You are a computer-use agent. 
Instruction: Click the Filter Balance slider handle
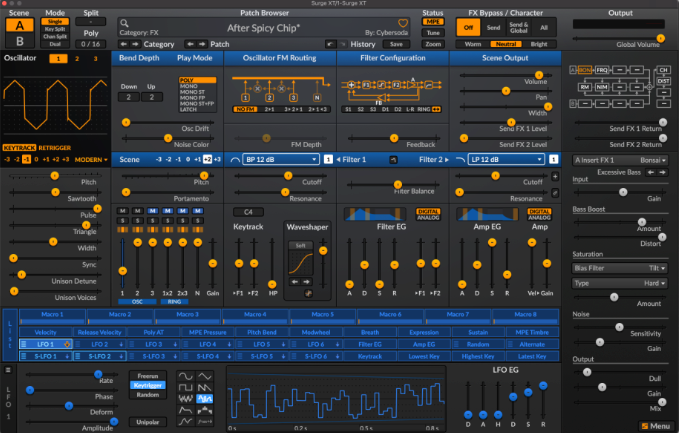click(398, 184)
